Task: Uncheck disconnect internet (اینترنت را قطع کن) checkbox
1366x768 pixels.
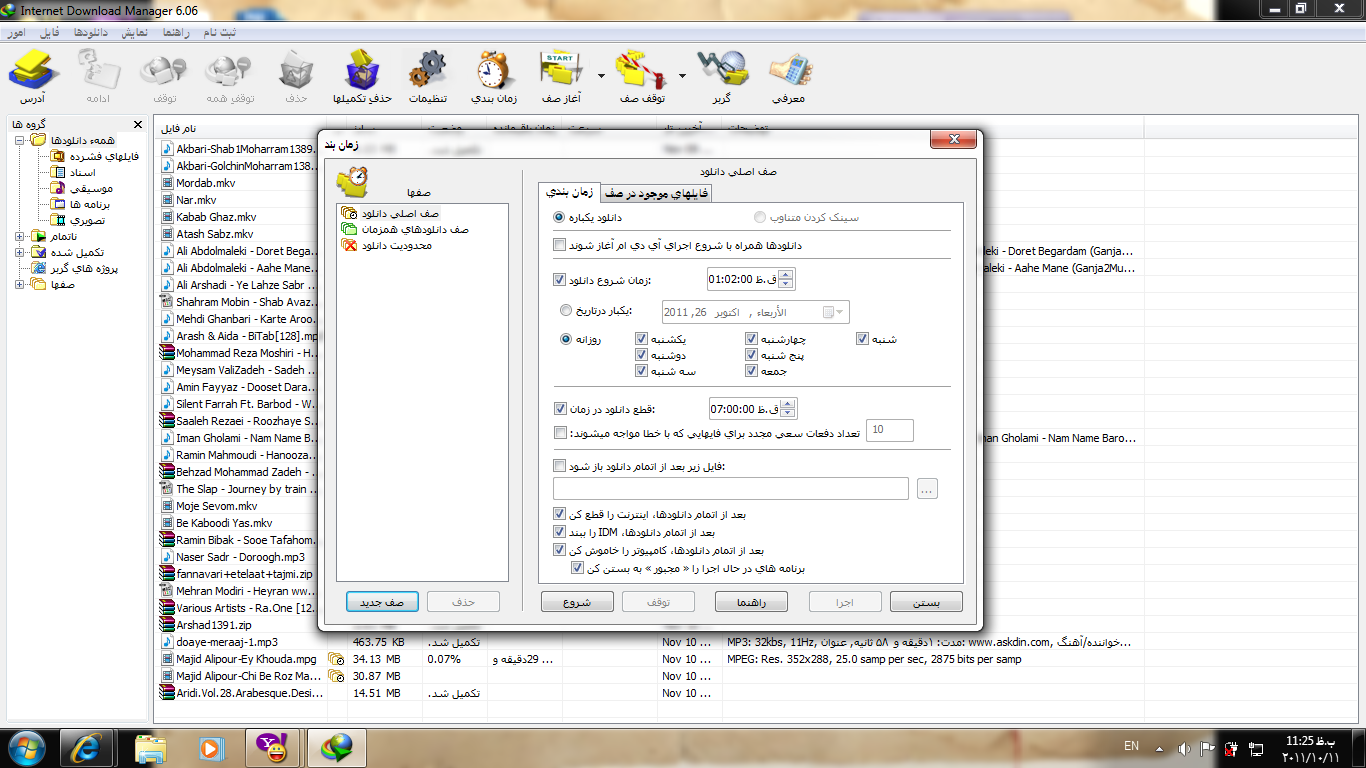Action: (559, 514)
